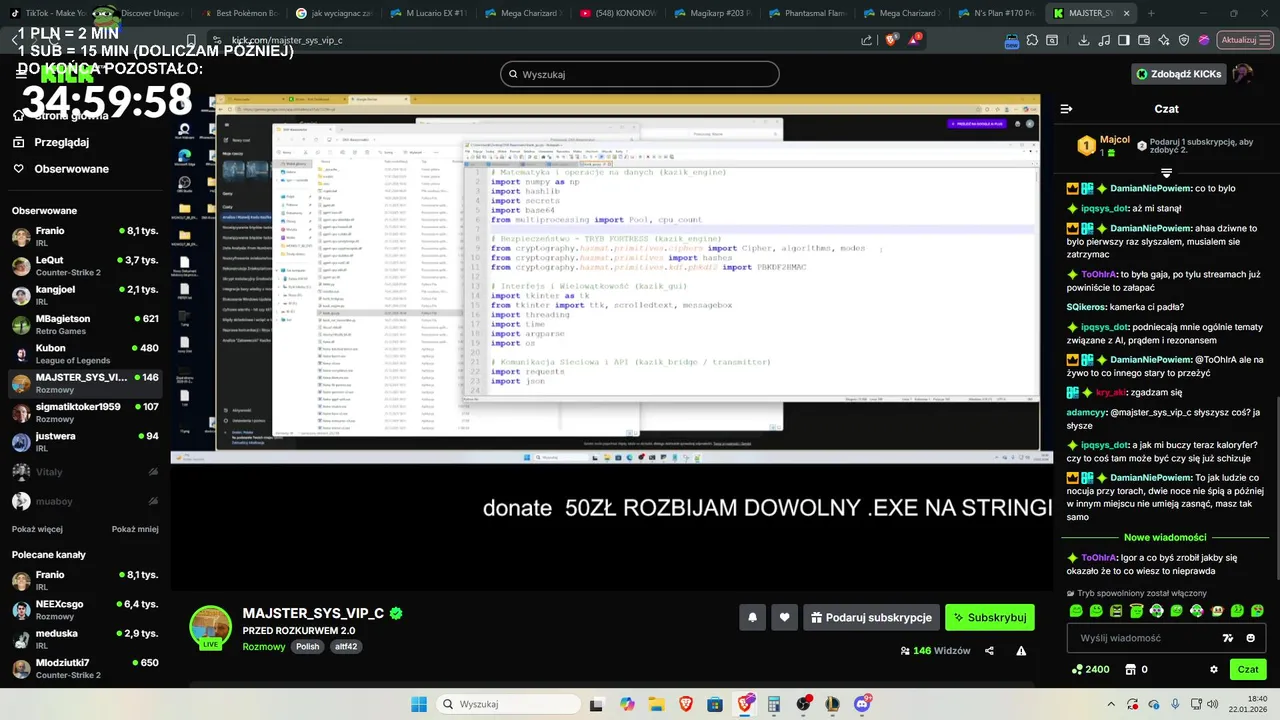
Task: Click Kick search box Wyszukaj
Action: click(640, 74)
